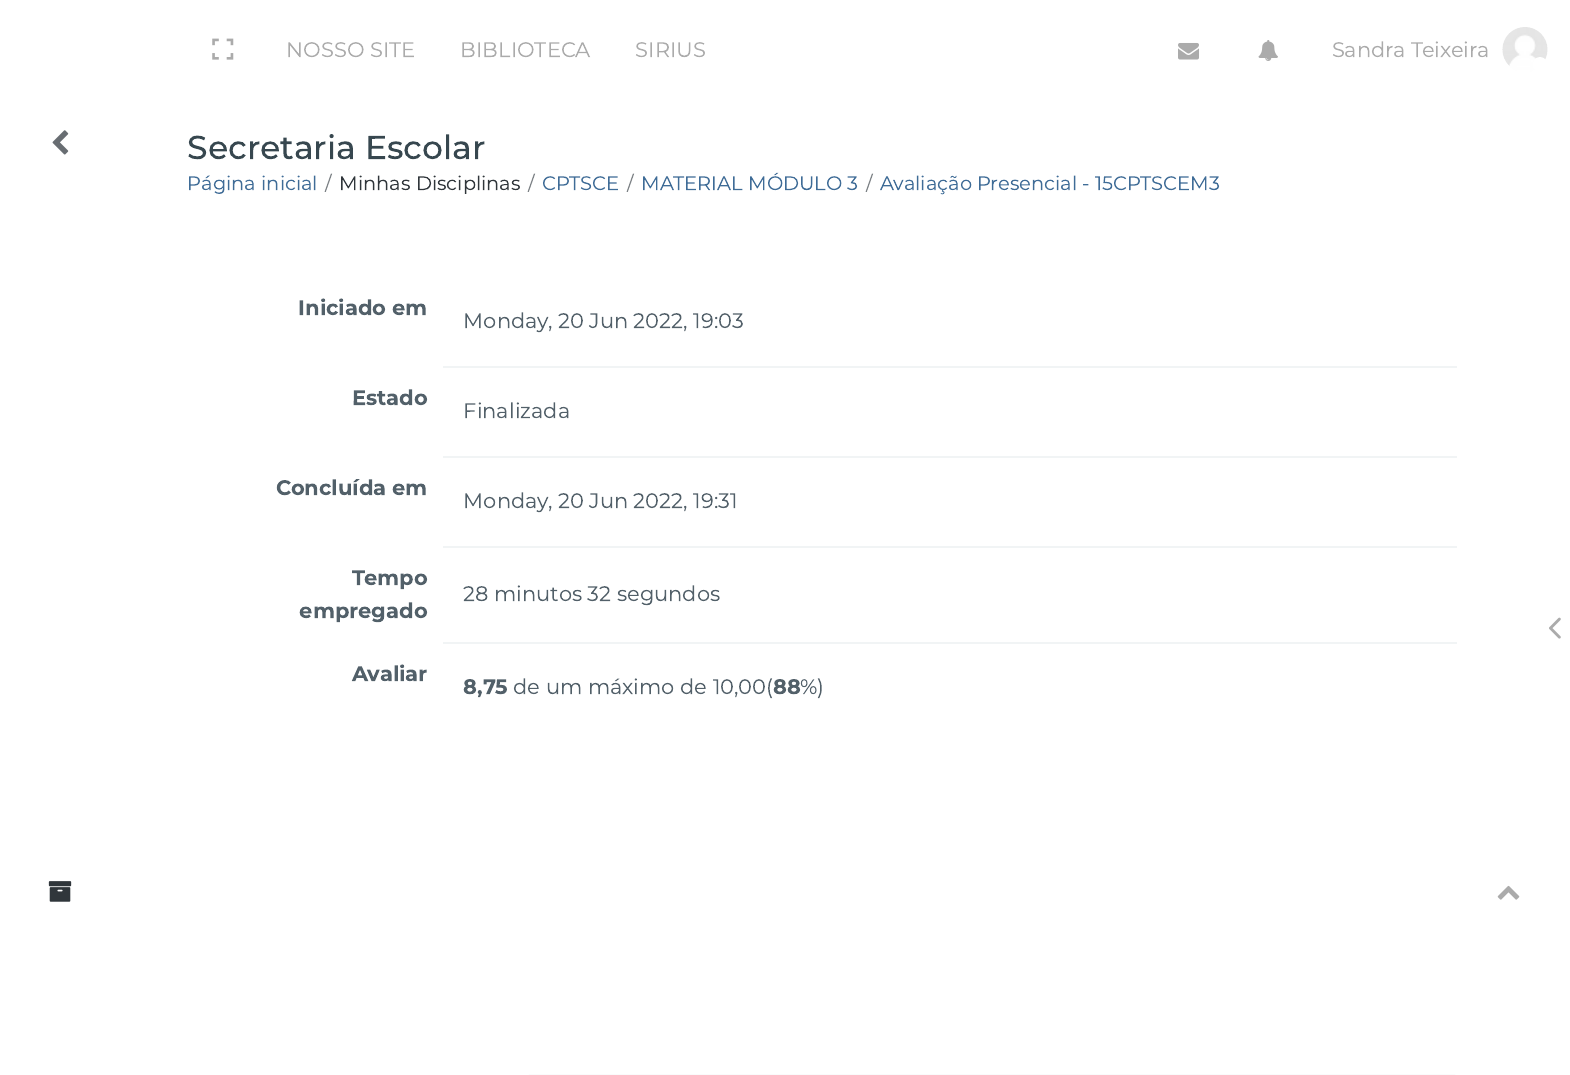The width and height of the screenshot is (1570, 1075).
Task: Open the NOSSO SITE menu item
Action: (350, 50)
